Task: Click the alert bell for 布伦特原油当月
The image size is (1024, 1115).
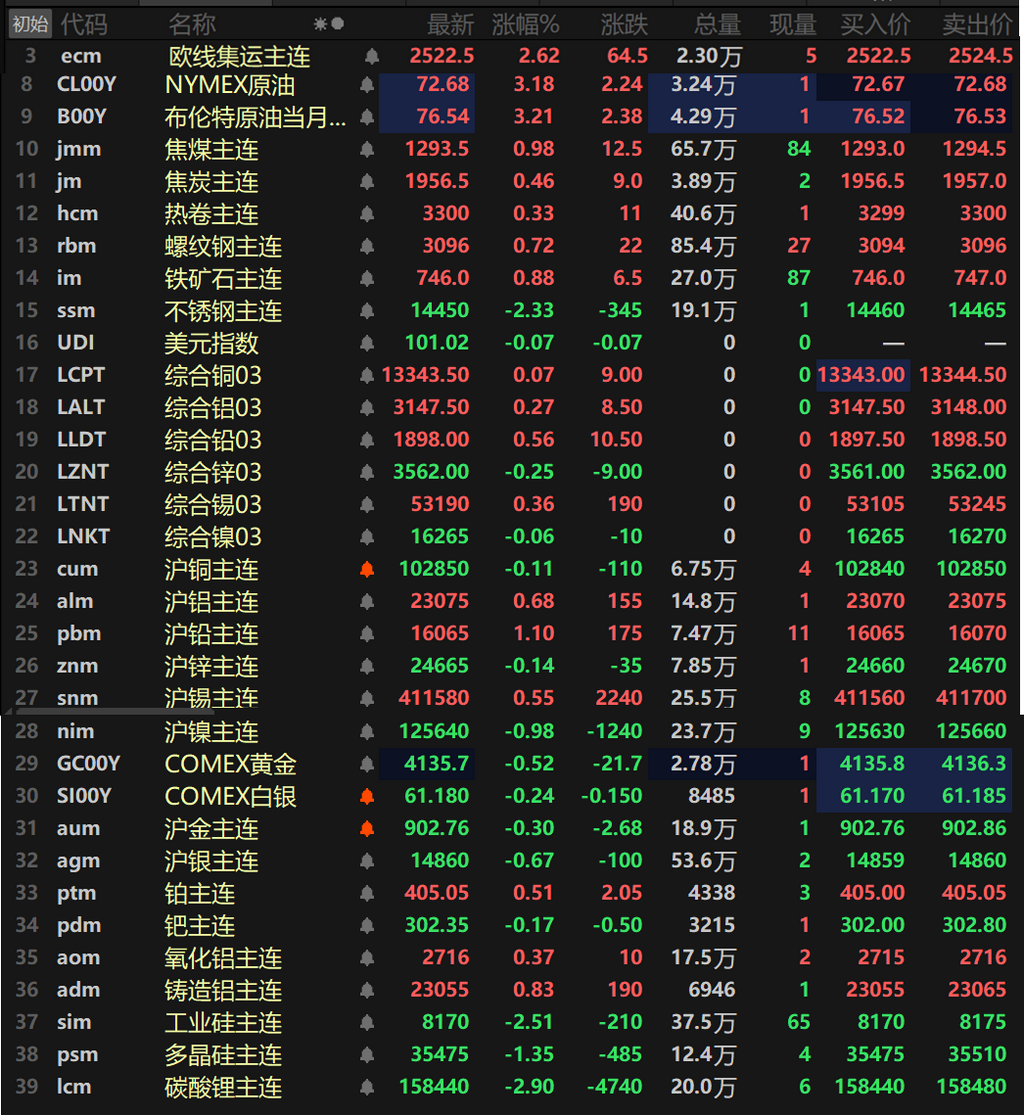Action: click(x=367, y=117)
